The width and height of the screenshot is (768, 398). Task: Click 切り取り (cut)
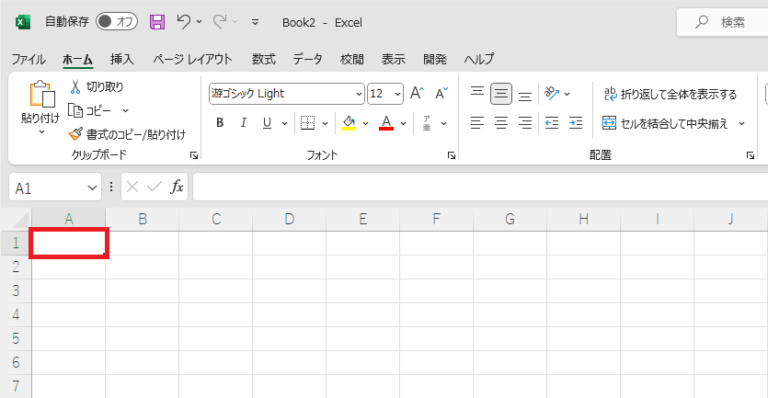click(96, 87)
